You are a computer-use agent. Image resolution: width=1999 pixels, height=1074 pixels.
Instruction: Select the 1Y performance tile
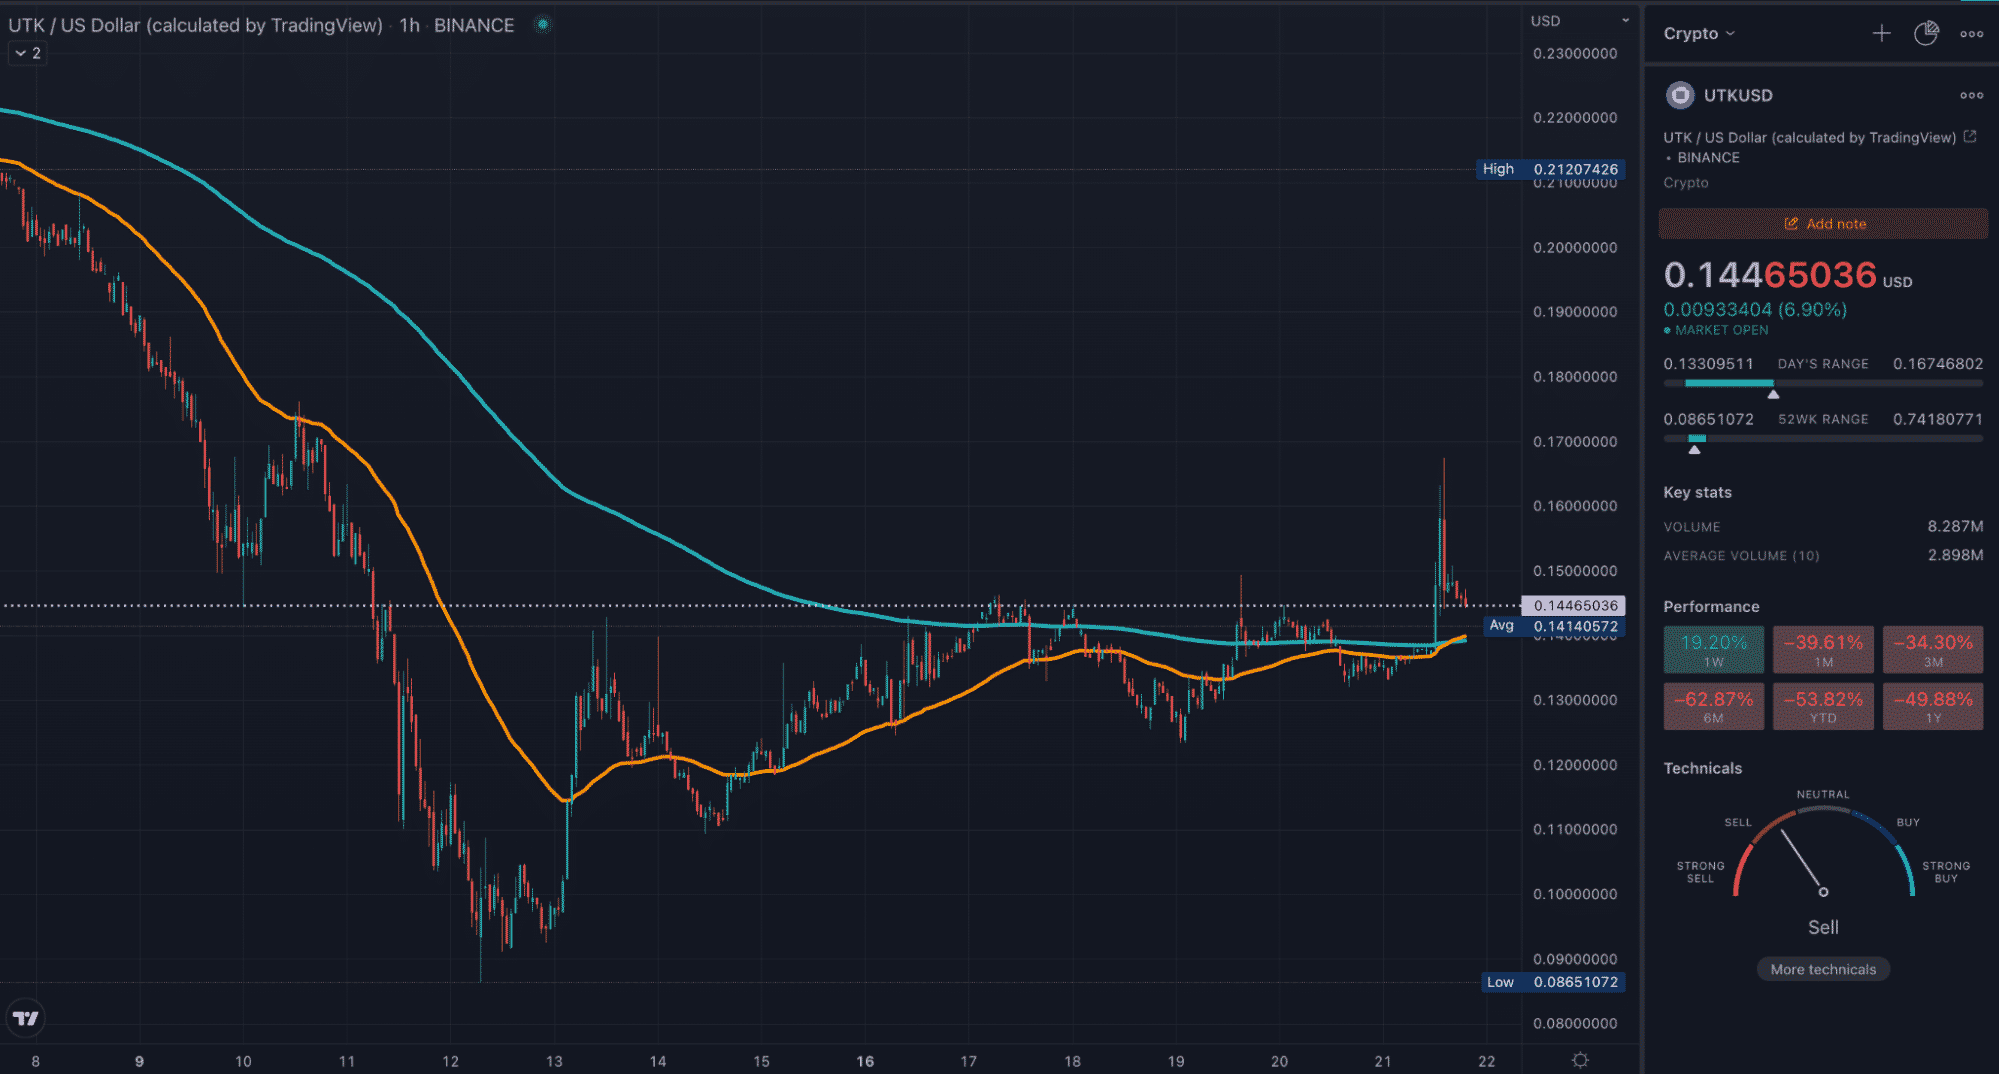click(x=1932, y=706)
